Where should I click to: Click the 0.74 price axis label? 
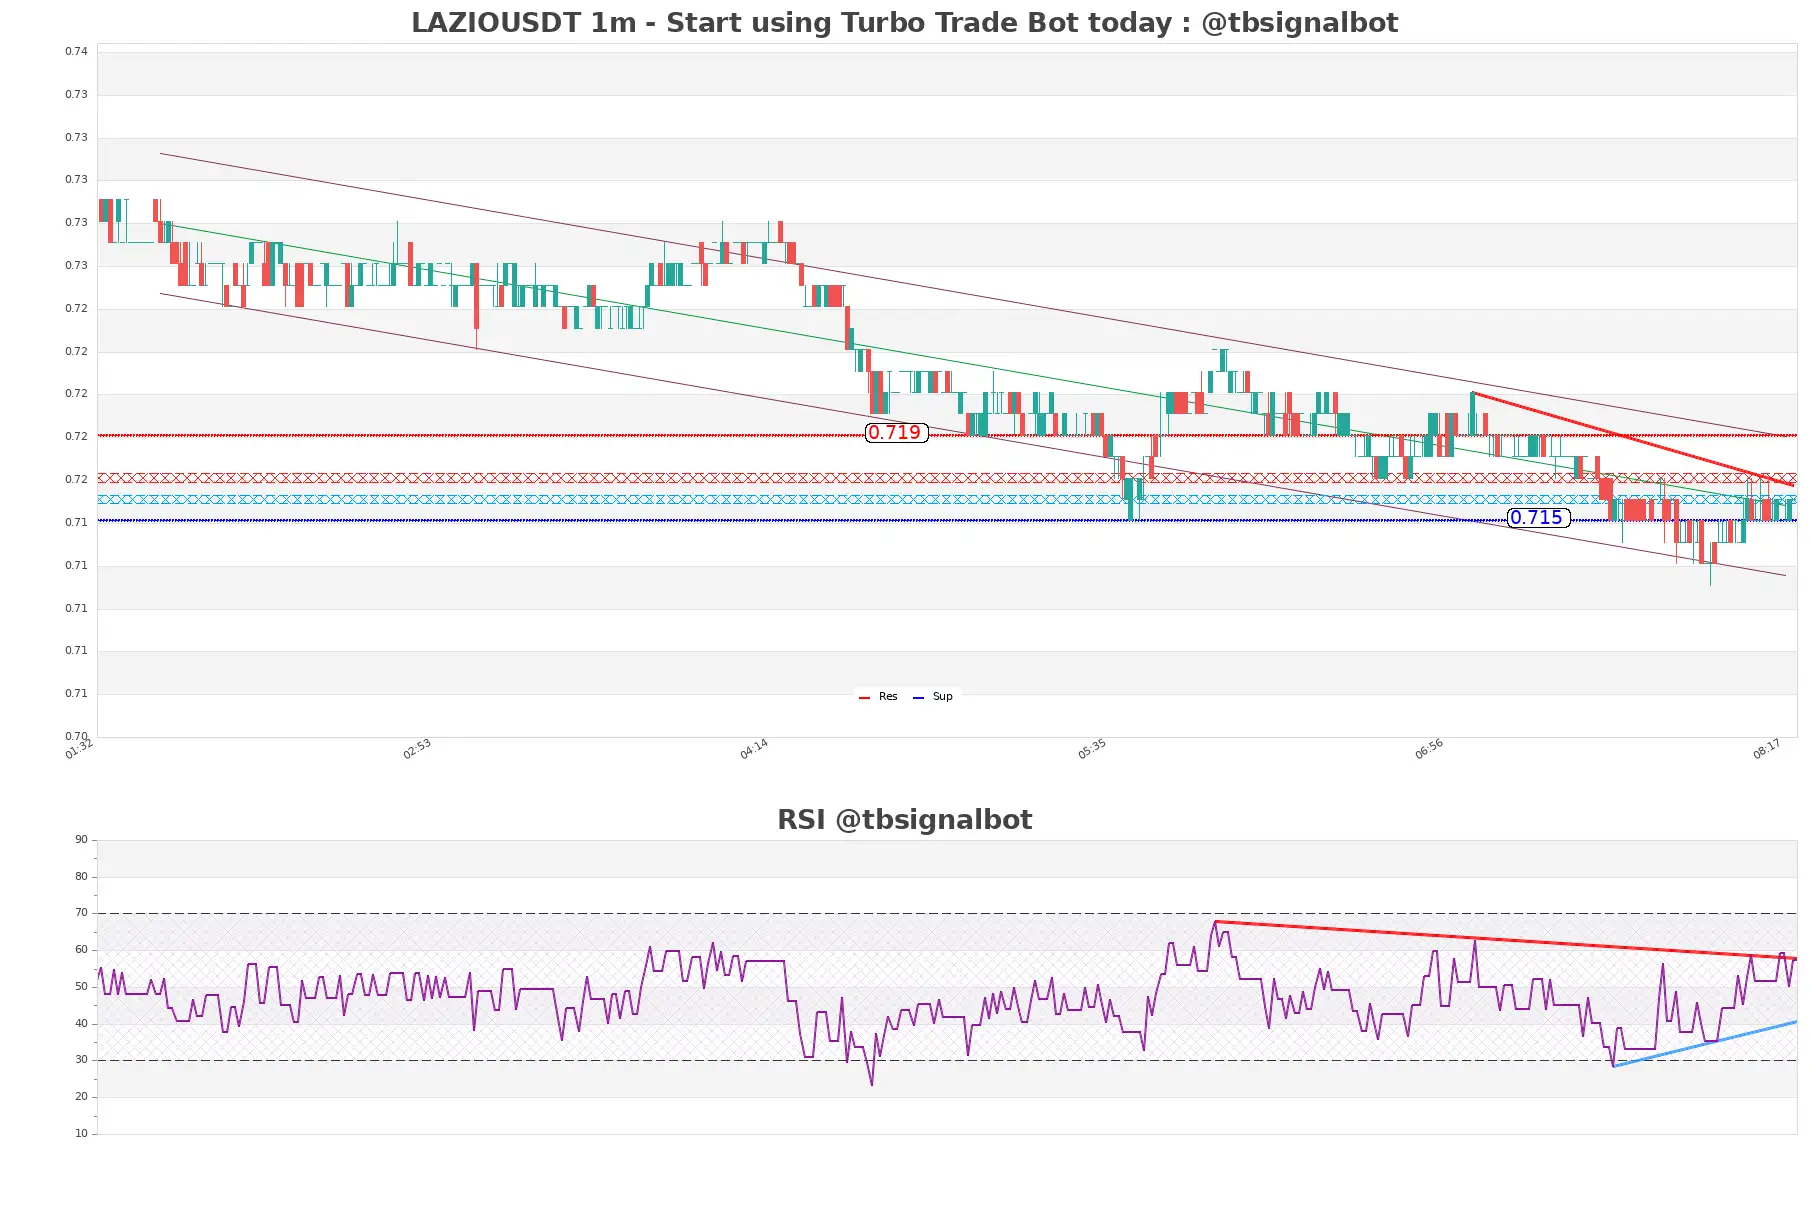(x=76, y=51)
